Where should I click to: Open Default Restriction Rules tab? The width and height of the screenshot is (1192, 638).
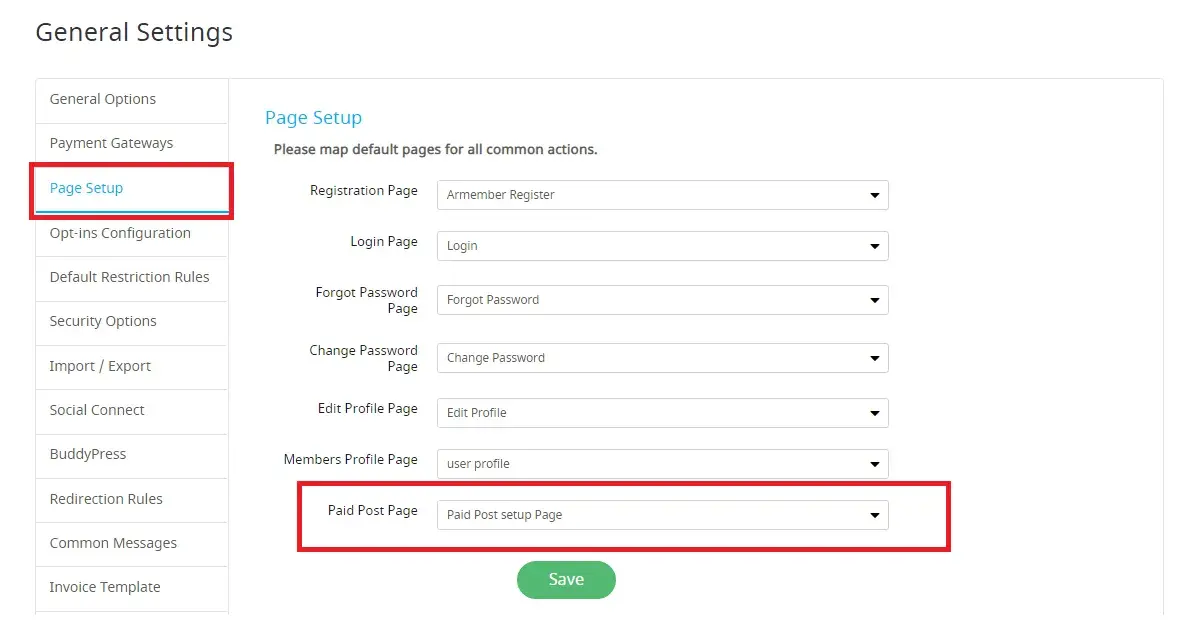(130, 277)
